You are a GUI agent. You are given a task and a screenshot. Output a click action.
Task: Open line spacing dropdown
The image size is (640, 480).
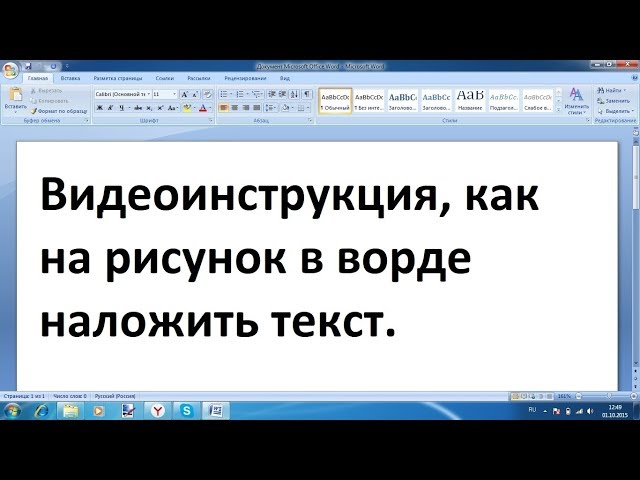271,108
